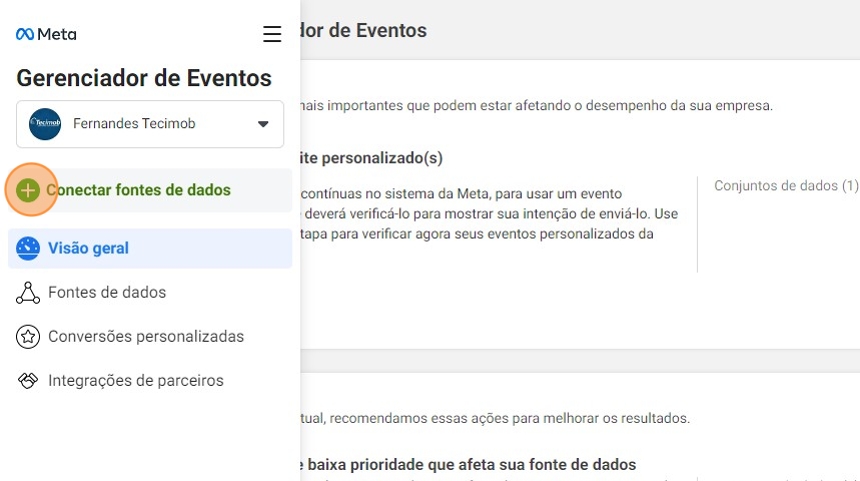Click the Conjuntos de dados (1) text
Screen dimensions: 860x481
(x=786, y=186)
